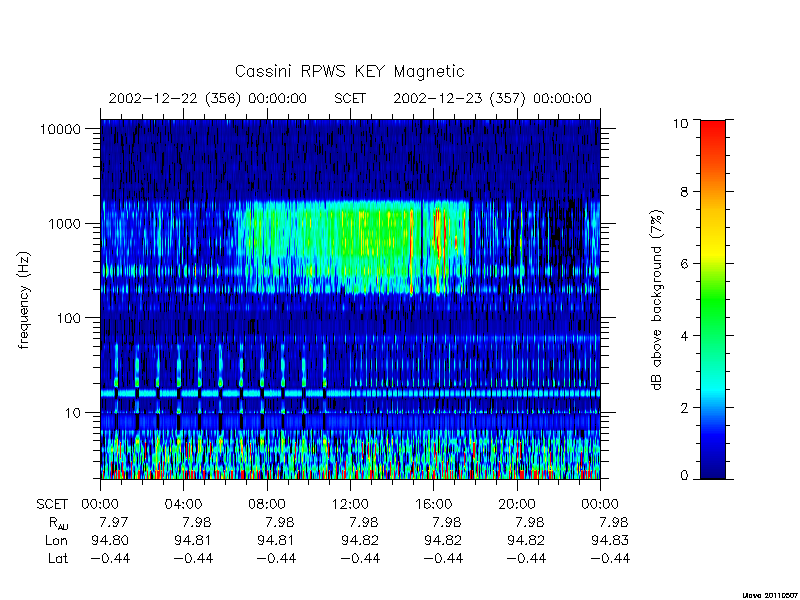Click the 'Lat' row label
The image size is (800, 600).
[x=58, y=559]
